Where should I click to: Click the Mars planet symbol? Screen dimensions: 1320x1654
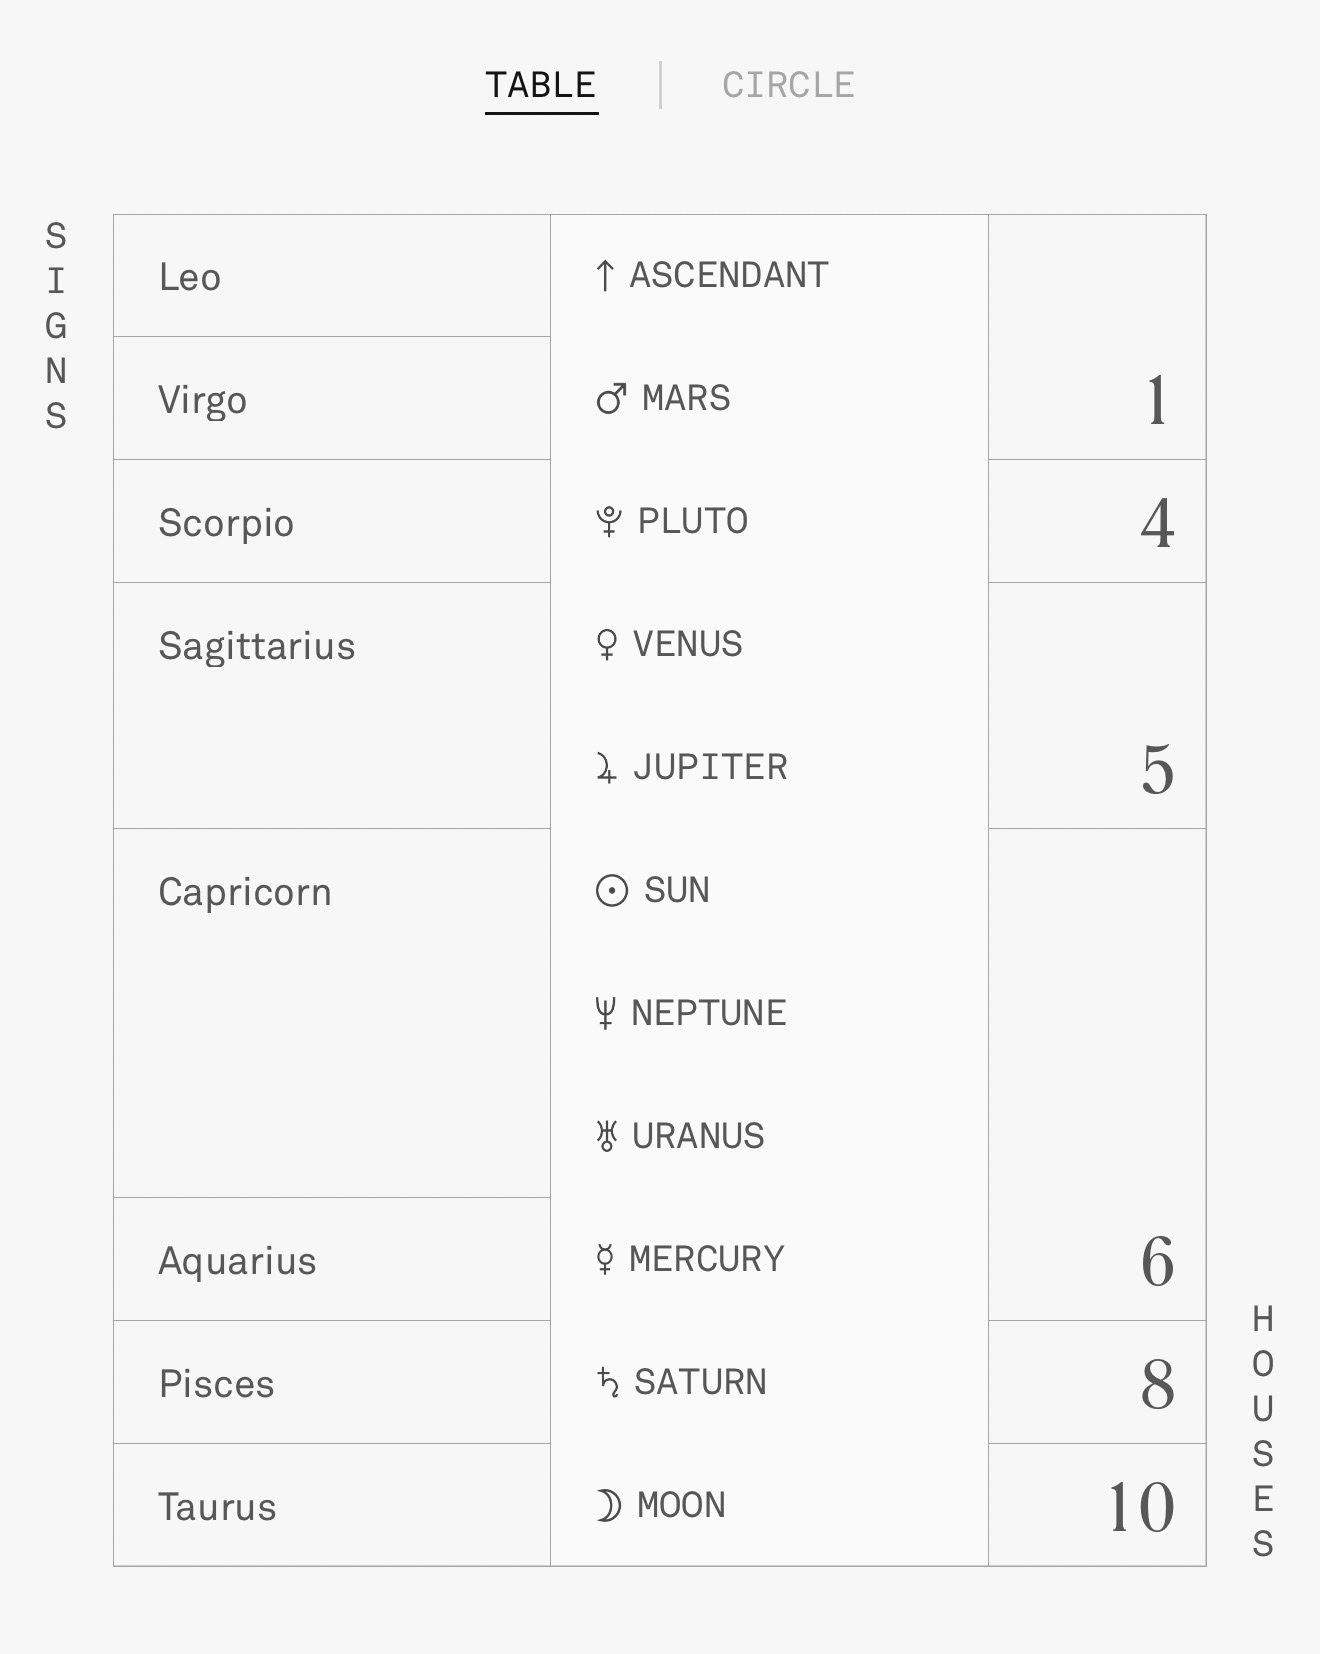(x=611, y=398)
